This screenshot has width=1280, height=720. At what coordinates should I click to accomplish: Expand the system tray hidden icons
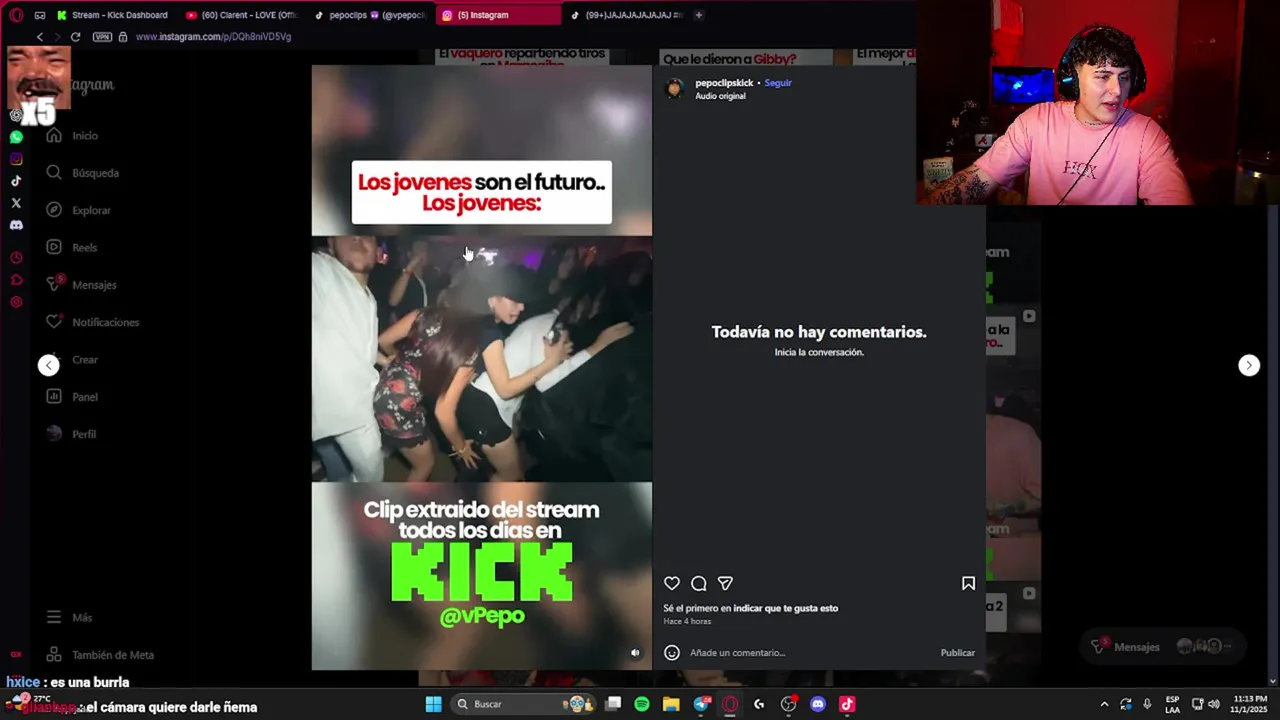click(x=1104, y=704)
